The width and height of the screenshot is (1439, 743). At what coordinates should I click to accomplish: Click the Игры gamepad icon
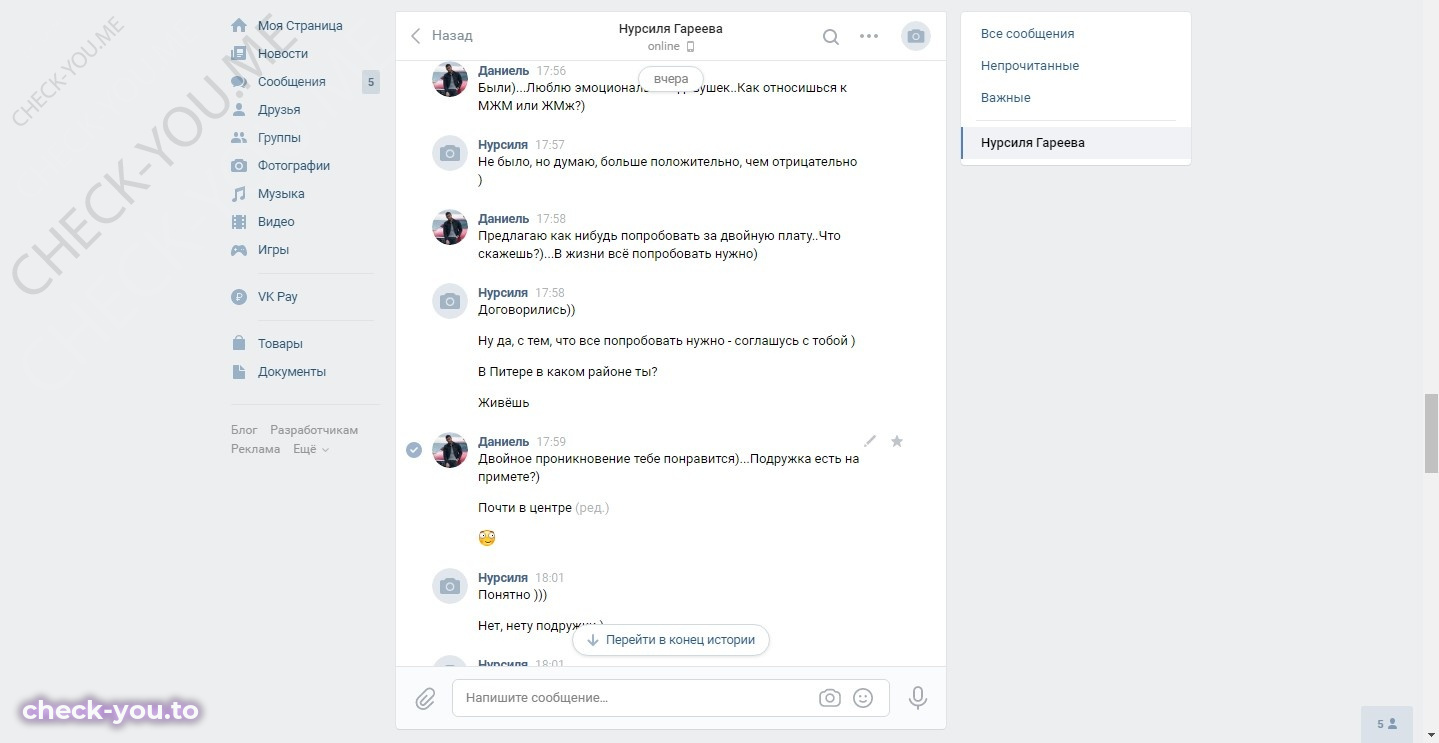click(239, 249)
